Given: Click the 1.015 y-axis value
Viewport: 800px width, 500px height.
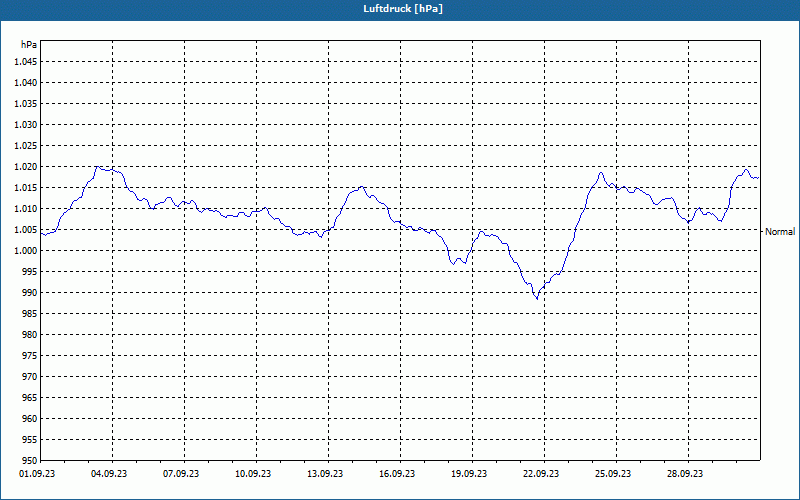Looking at the screenshot, I should (x=26, y=188).
